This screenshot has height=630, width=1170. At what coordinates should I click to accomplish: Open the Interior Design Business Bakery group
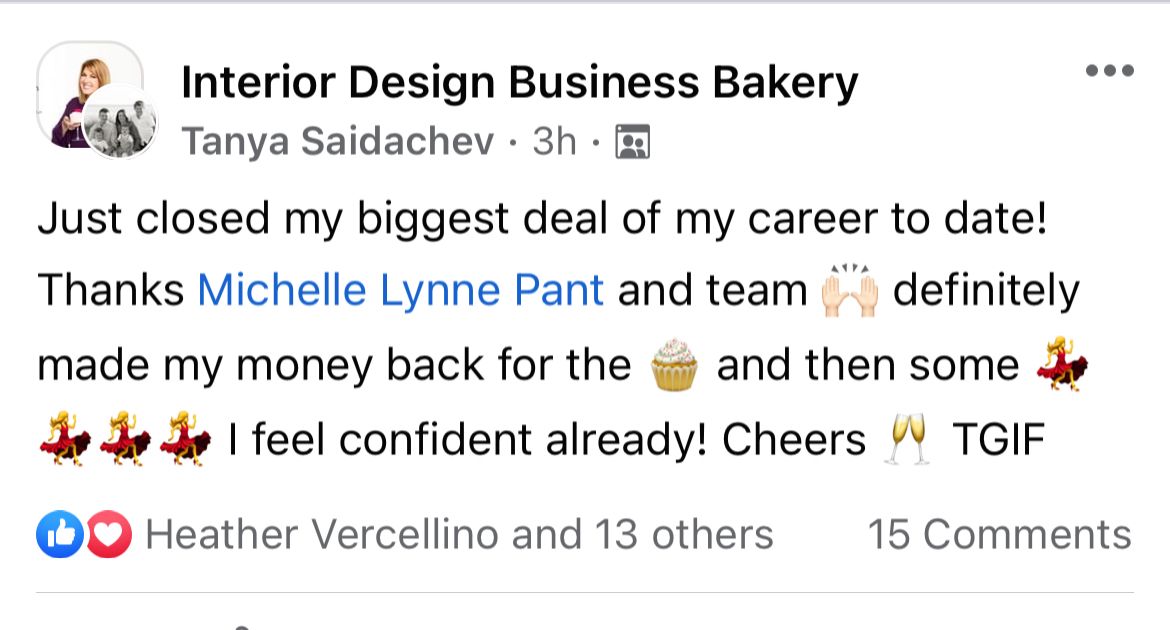(x=519, y=83)
